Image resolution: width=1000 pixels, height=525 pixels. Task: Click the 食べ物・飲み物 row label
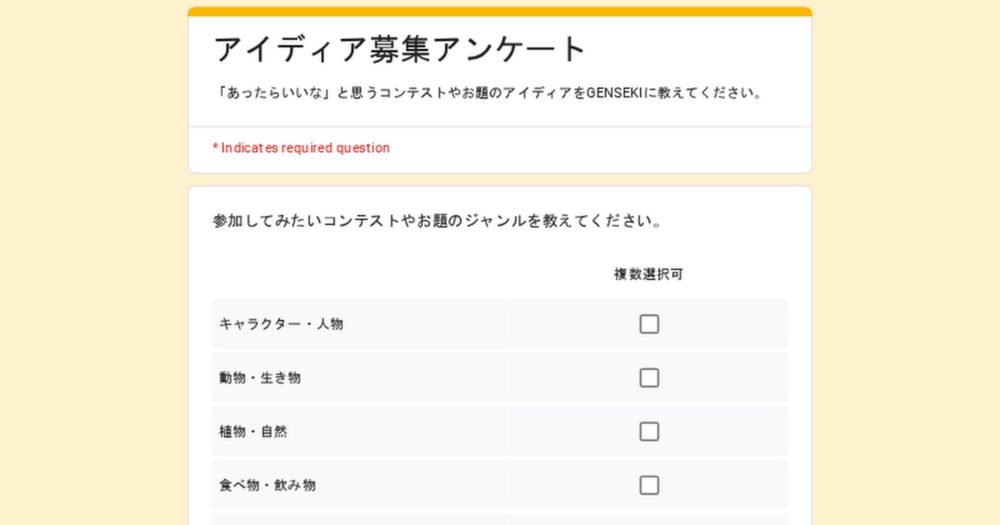267,485
